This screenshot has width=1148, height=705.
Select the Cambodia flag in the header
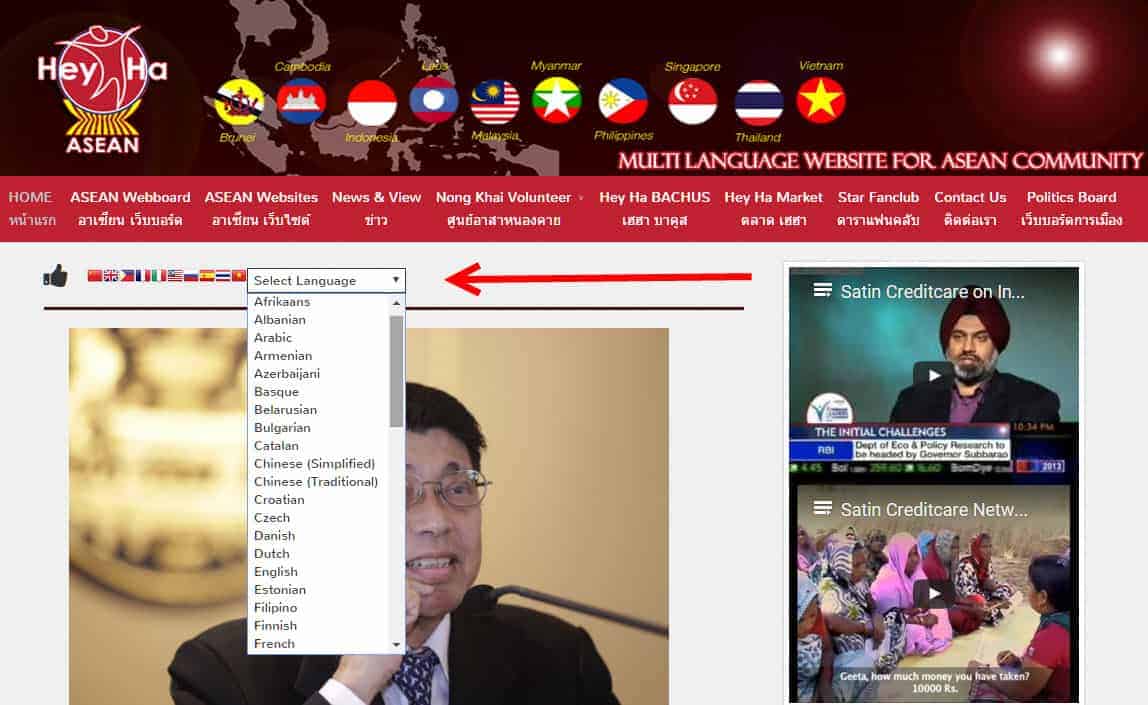coord(302,101)
